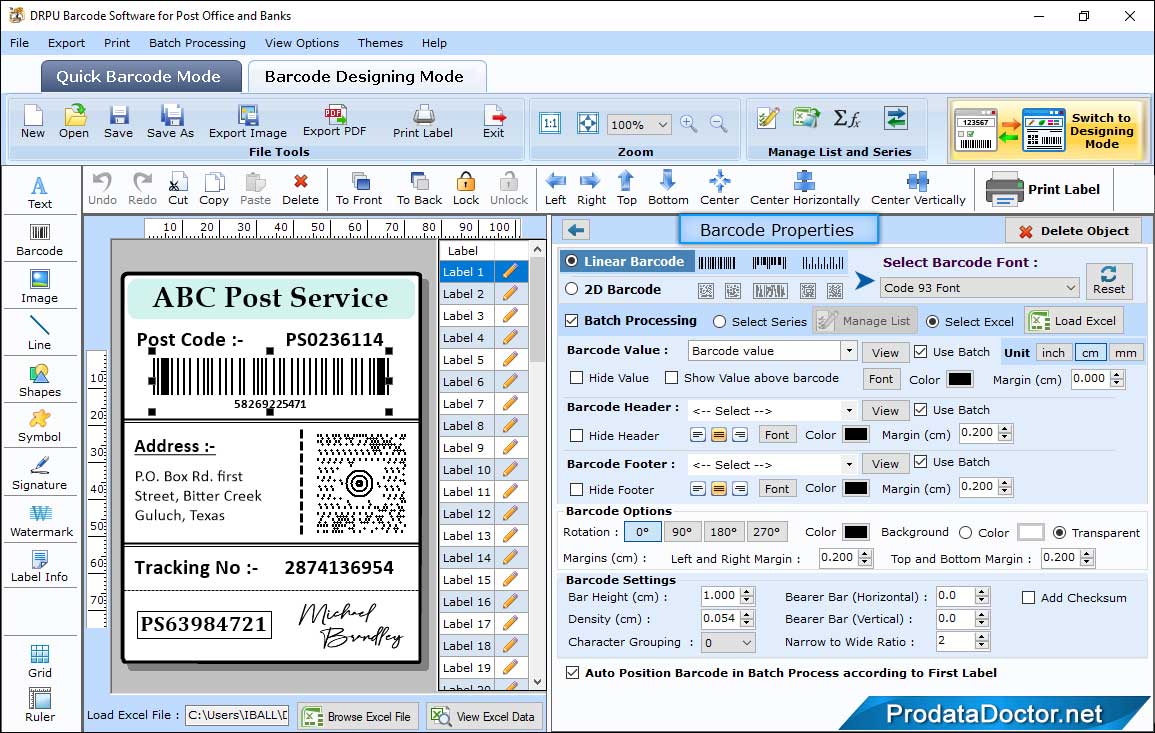The height and width of the screenshot is (733, 1155).
Task: Go back with the blue arrow in properties
Action: click(x=576, y=231)
